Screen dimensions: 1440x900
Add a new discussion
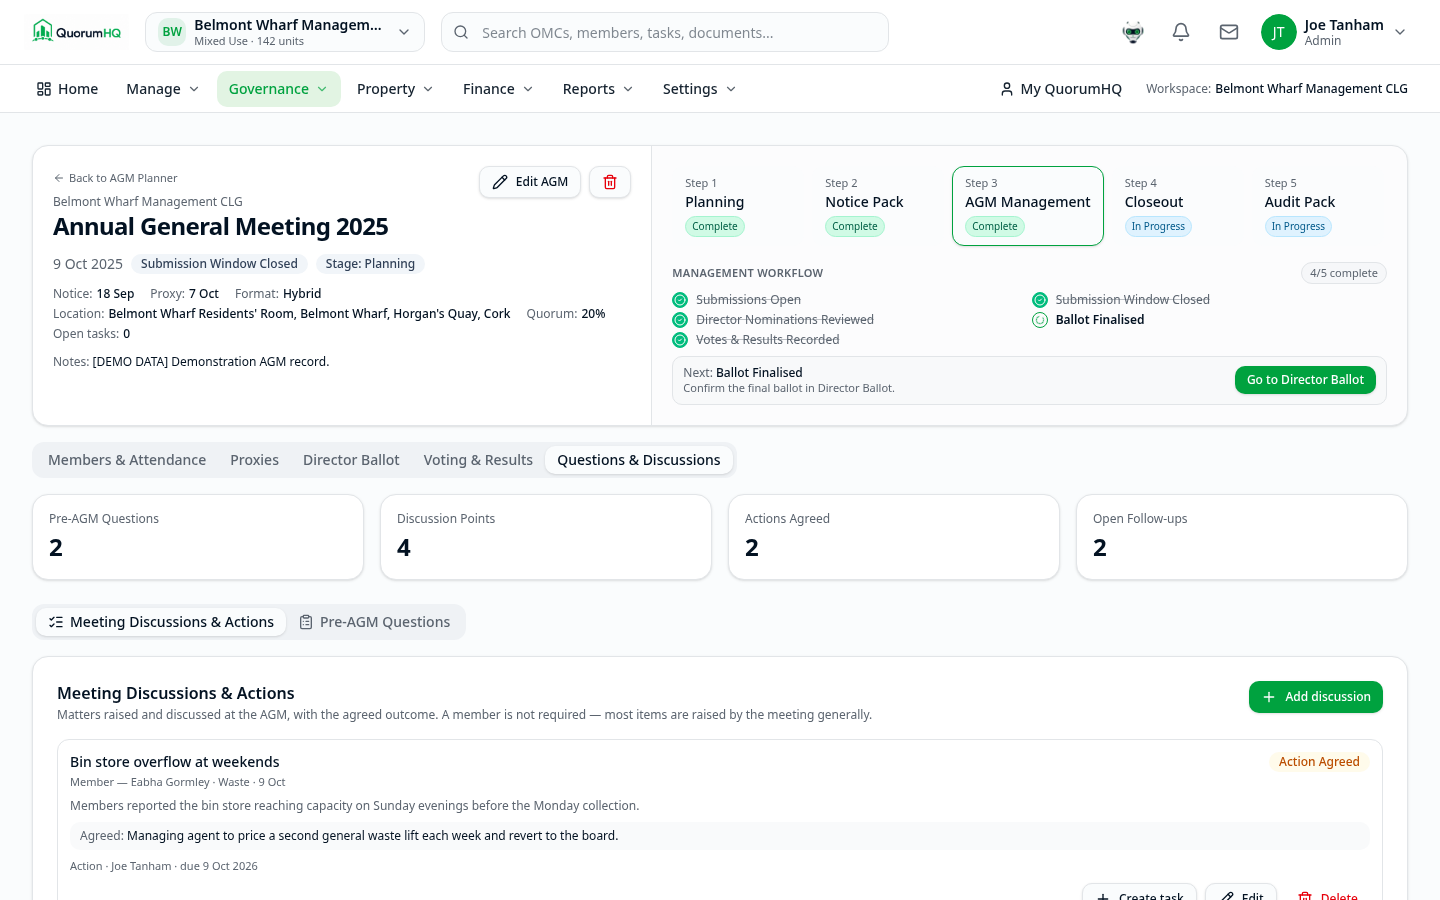click(x=1316, y=697)
